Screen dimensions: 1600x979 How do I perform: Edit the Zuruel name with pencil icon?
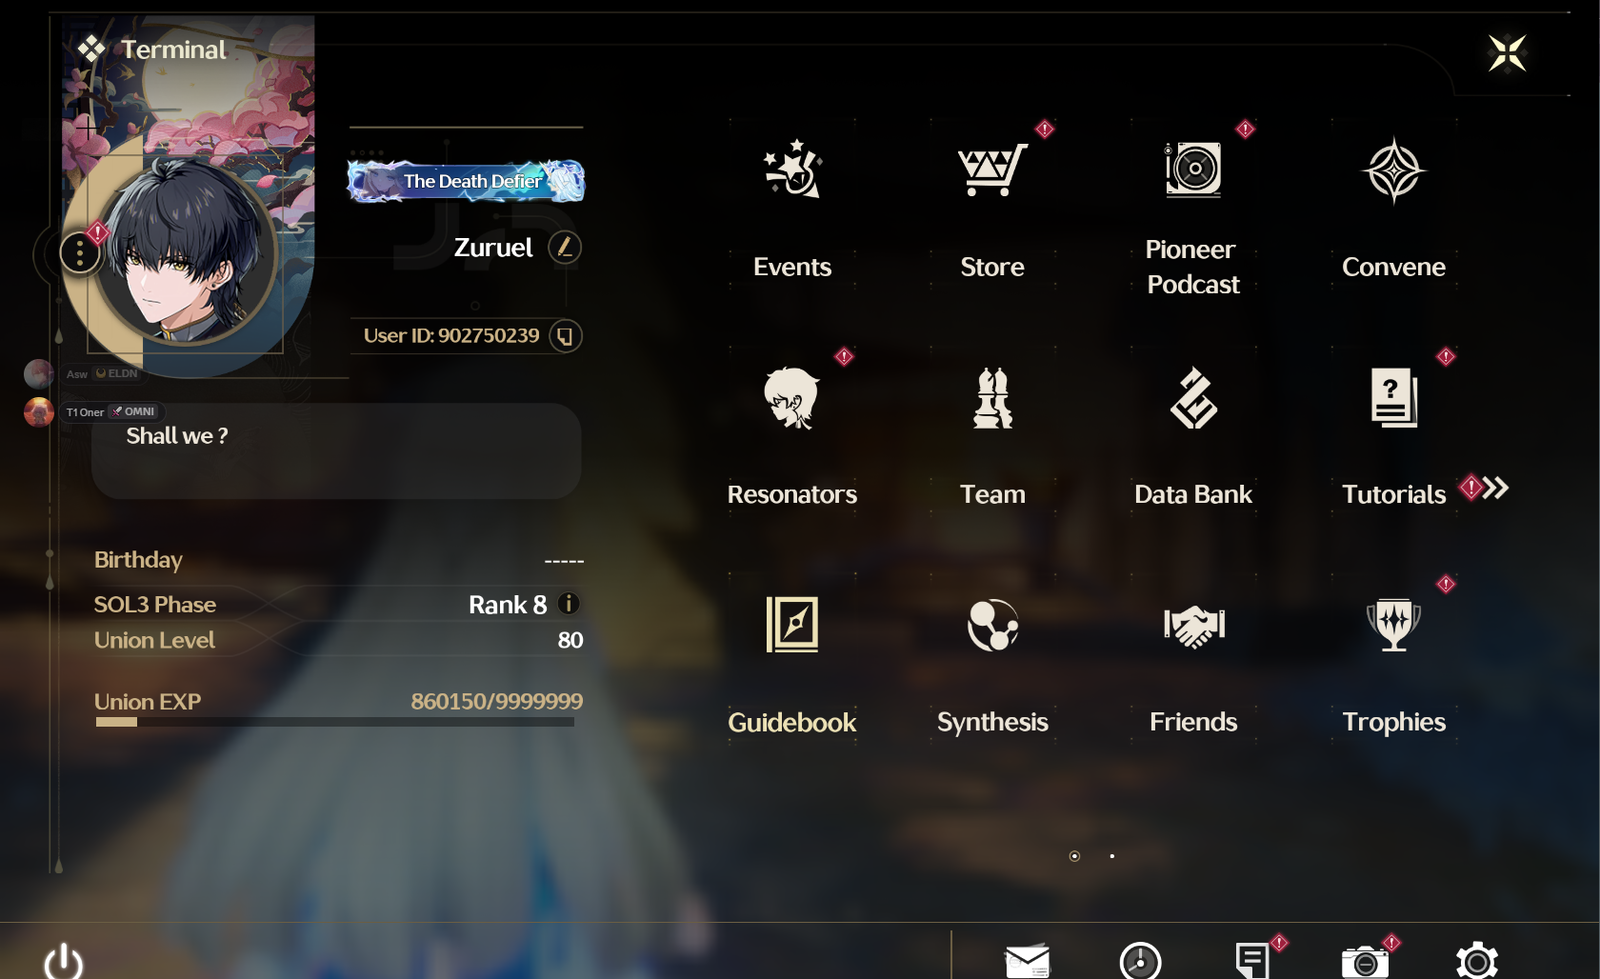tap(565, 247)
